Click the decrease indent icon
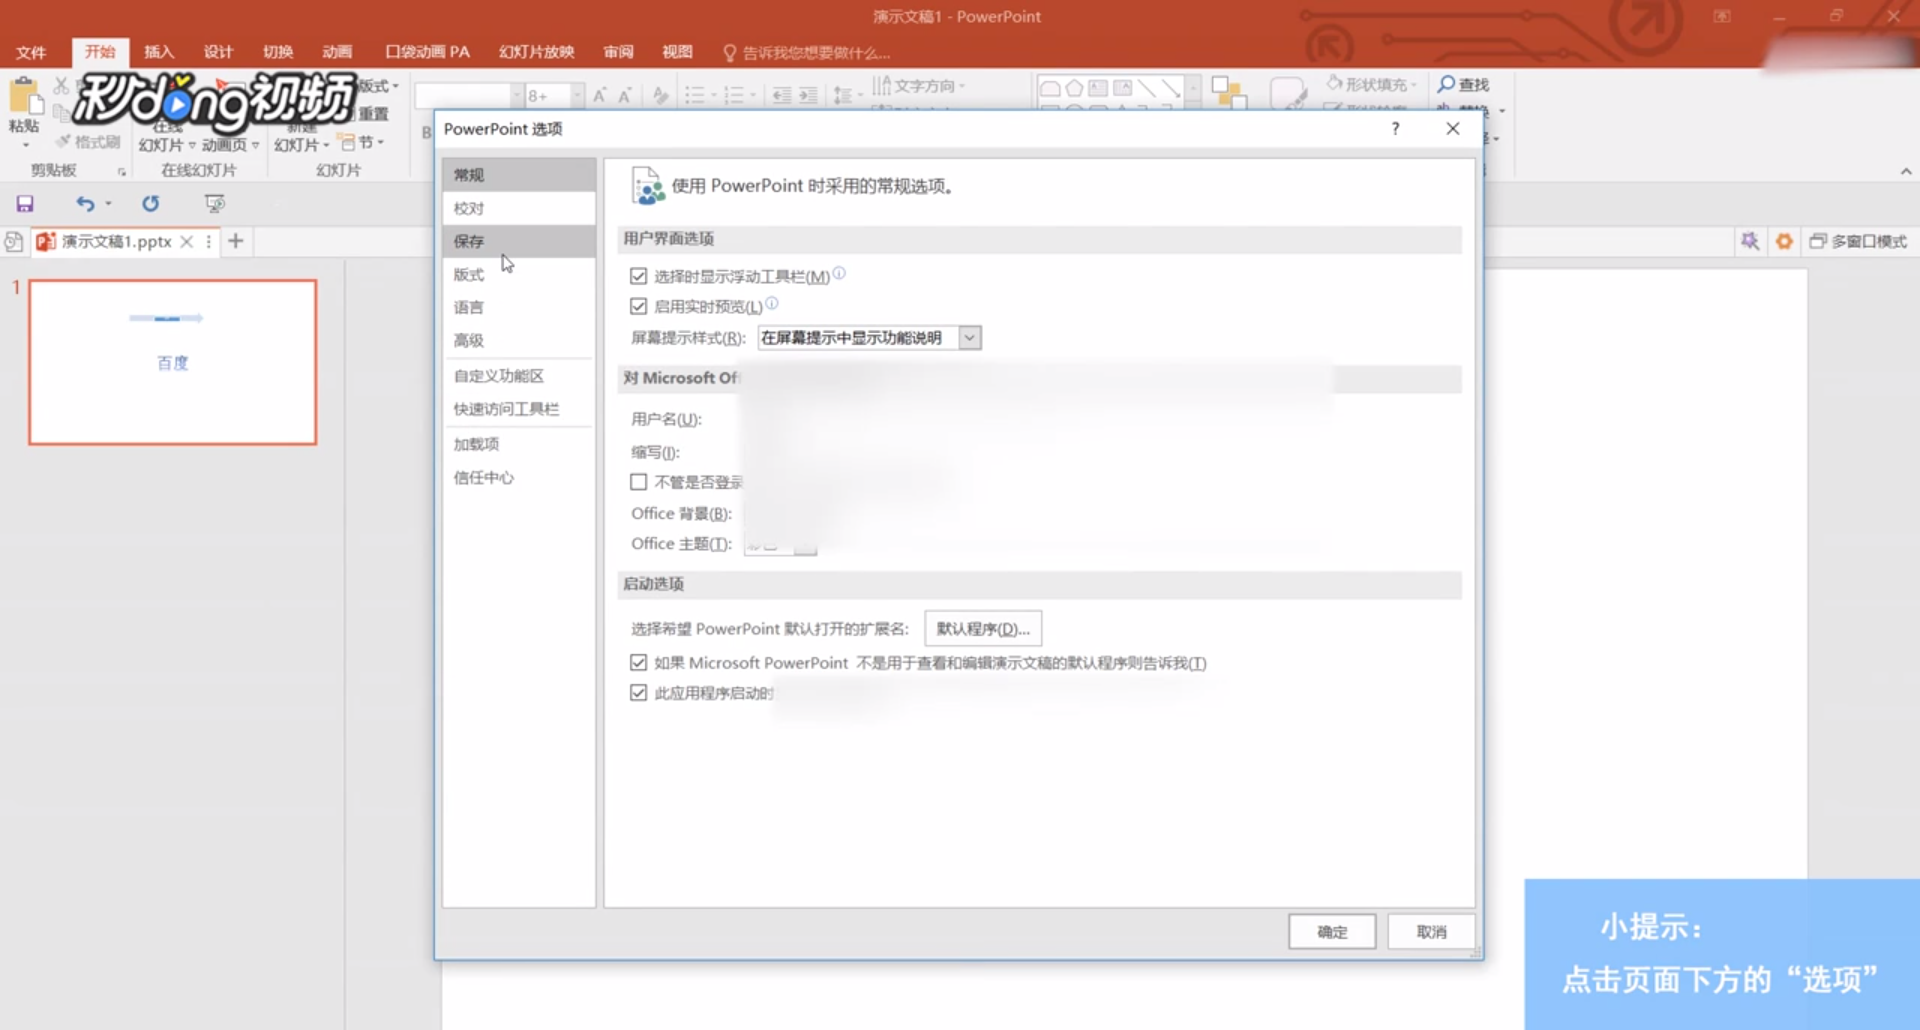The image size is (1920, 1030). [x=782, y=95]
